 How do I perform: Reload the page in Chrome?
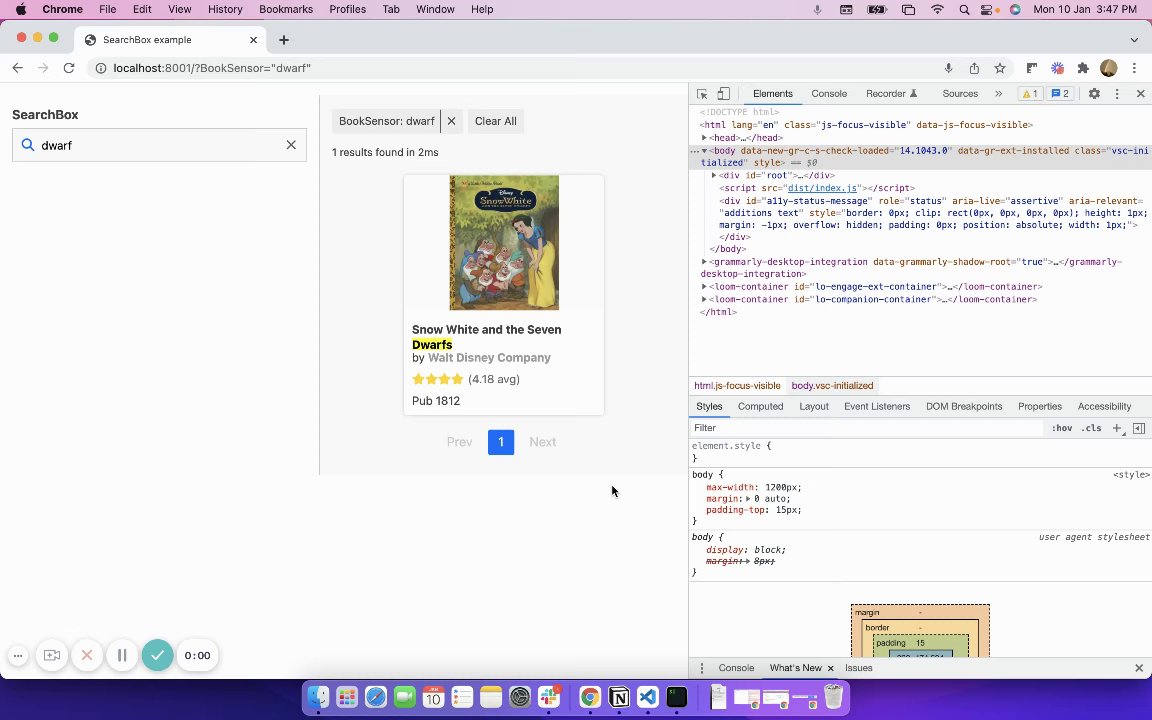[x=68, y=68]
